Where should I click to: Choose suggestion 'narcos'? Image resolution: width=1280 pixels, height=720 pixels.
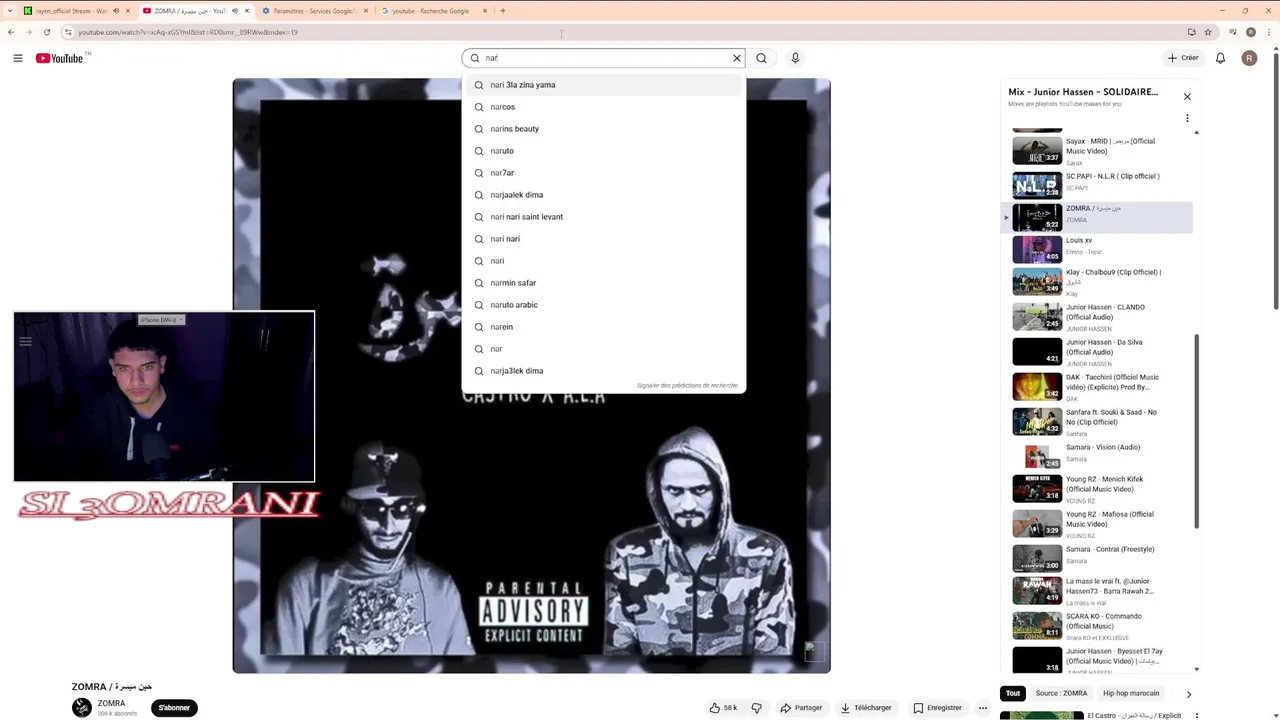coord(603,107)
